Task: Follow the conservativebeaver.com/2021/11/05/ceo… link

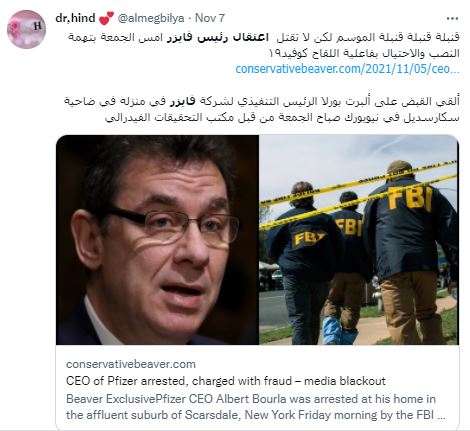Action: pyautogui.click(x=347, y=69)
